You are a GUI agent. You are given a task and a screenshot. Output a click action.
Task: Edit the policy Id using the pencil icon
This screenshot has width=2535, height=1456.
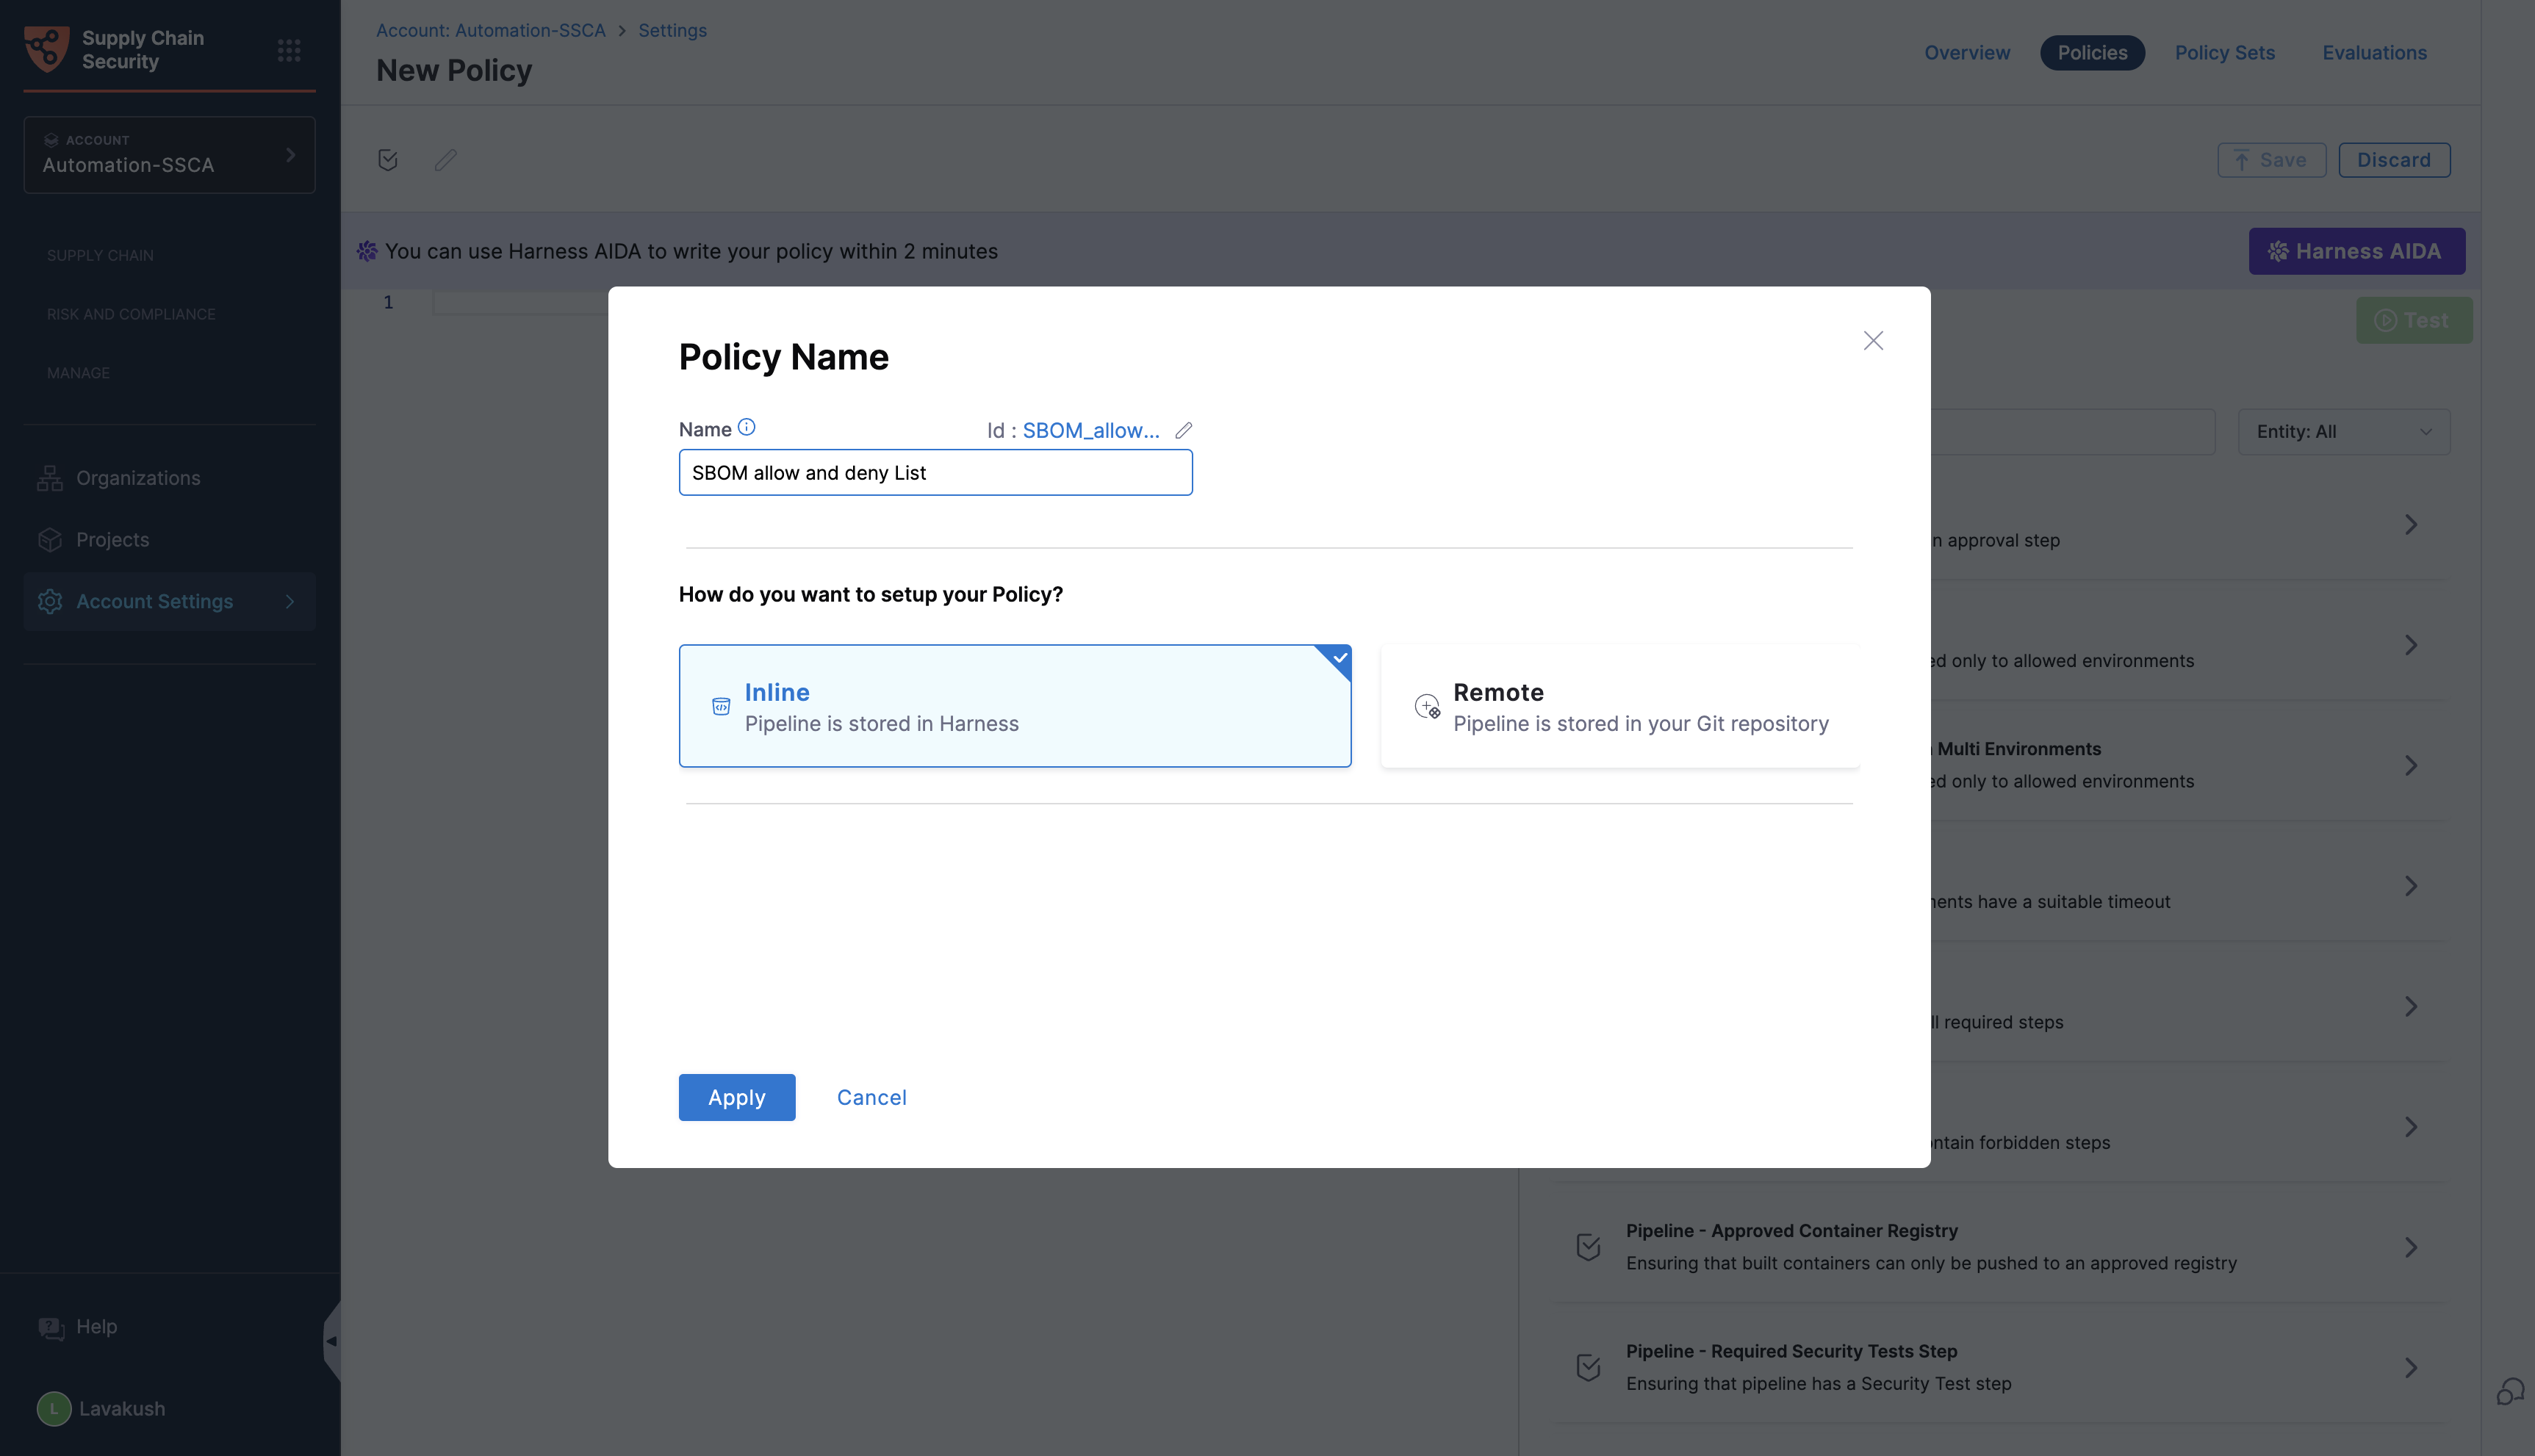click(1184, 430)
